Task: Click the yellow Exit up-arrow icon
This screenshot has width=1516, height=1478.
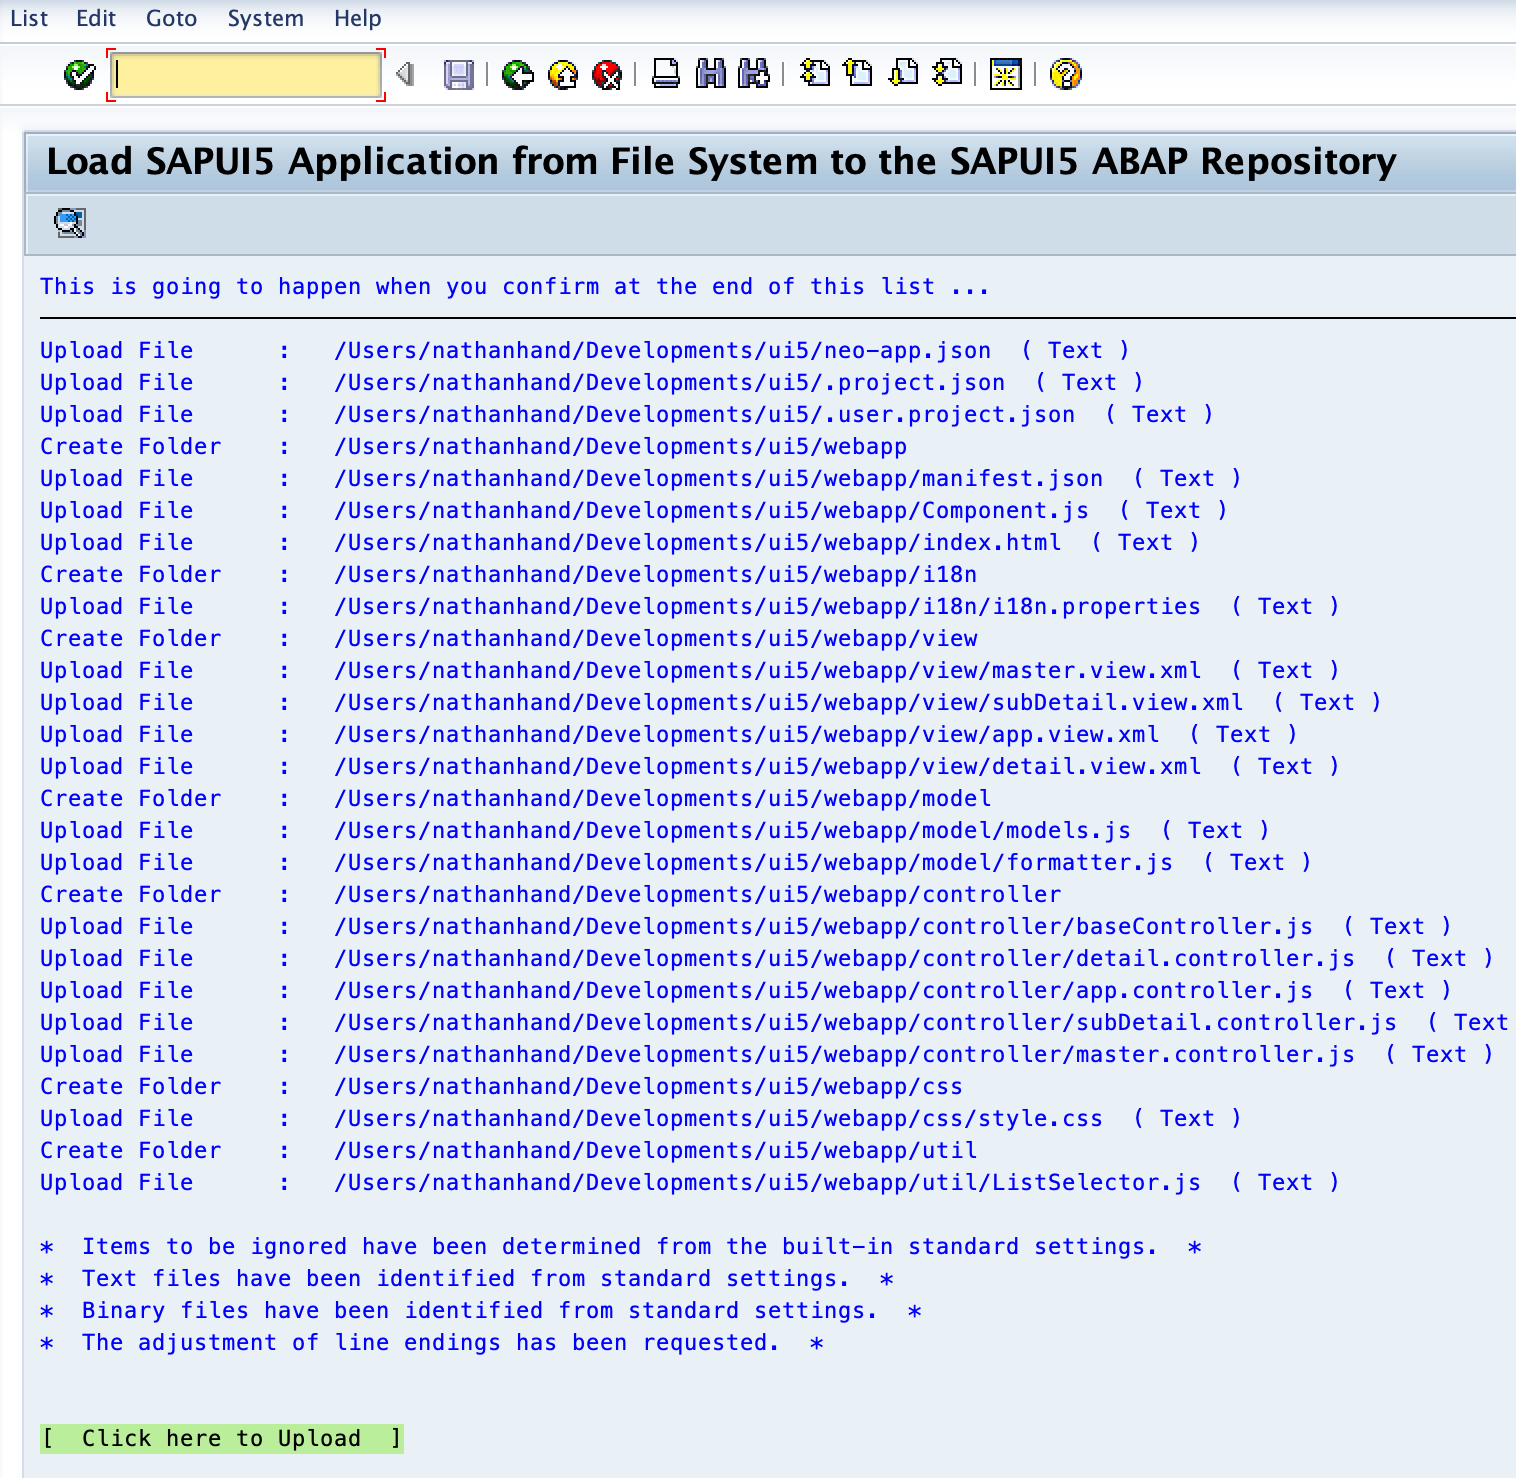Action: click(563, 74)
